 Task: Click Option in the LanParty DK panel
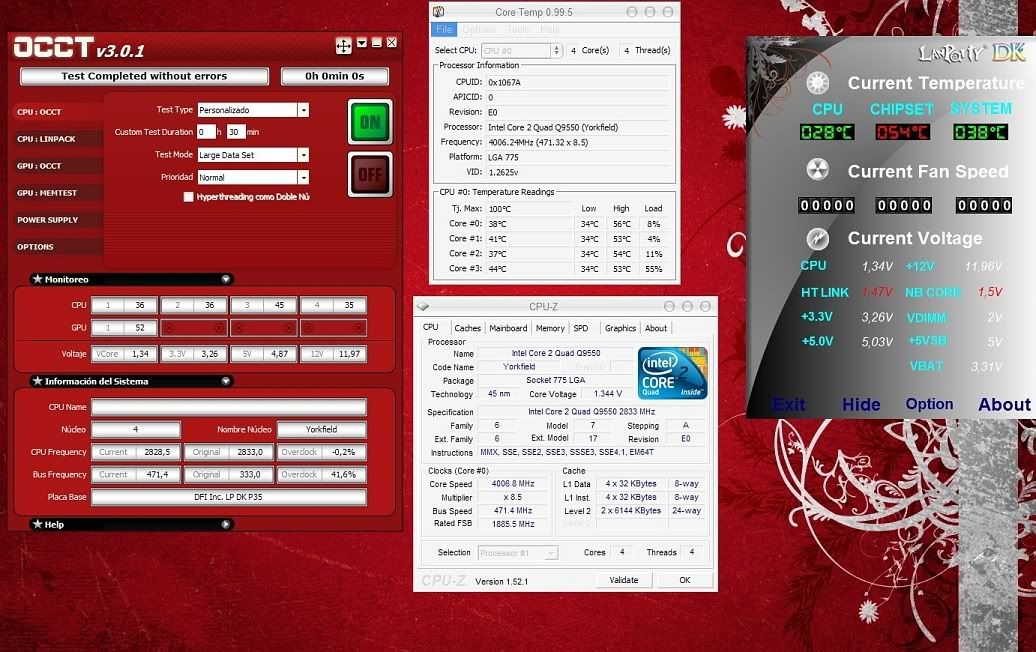(930, 404)
